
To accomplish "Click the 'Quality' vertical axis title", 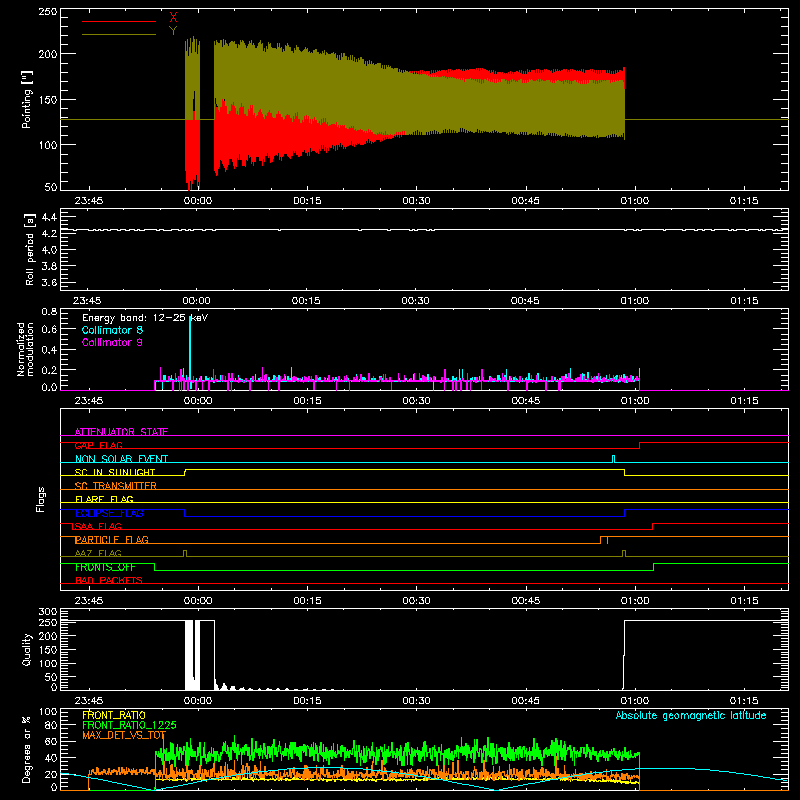I will 27,649.
